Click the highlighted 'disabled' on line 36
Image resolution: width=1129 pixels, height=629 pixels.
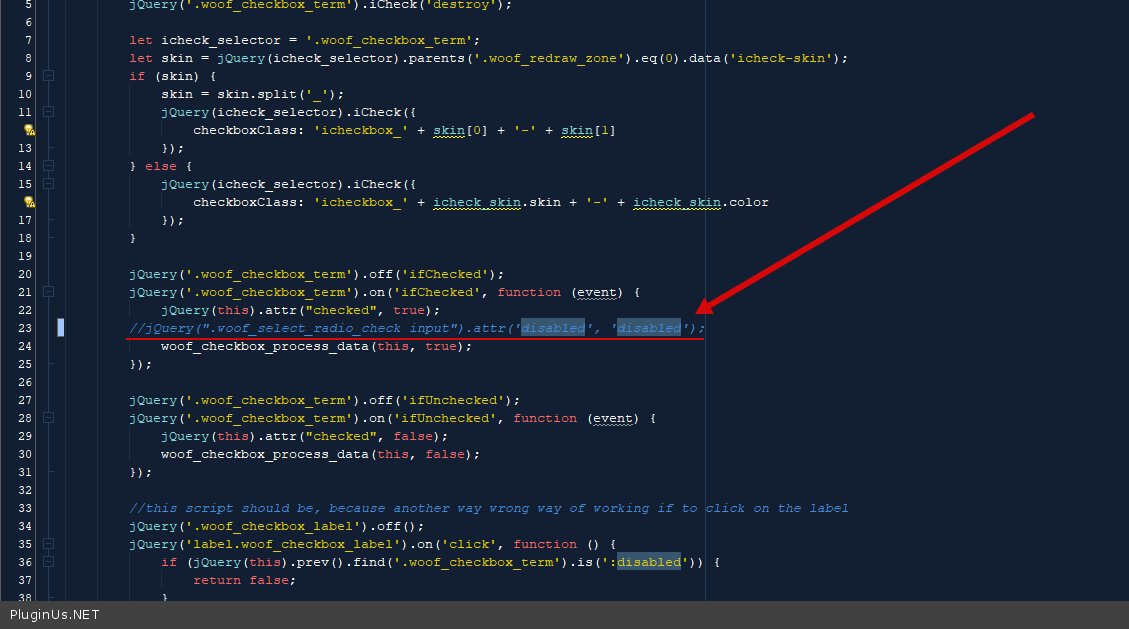[x=648, y=562]
